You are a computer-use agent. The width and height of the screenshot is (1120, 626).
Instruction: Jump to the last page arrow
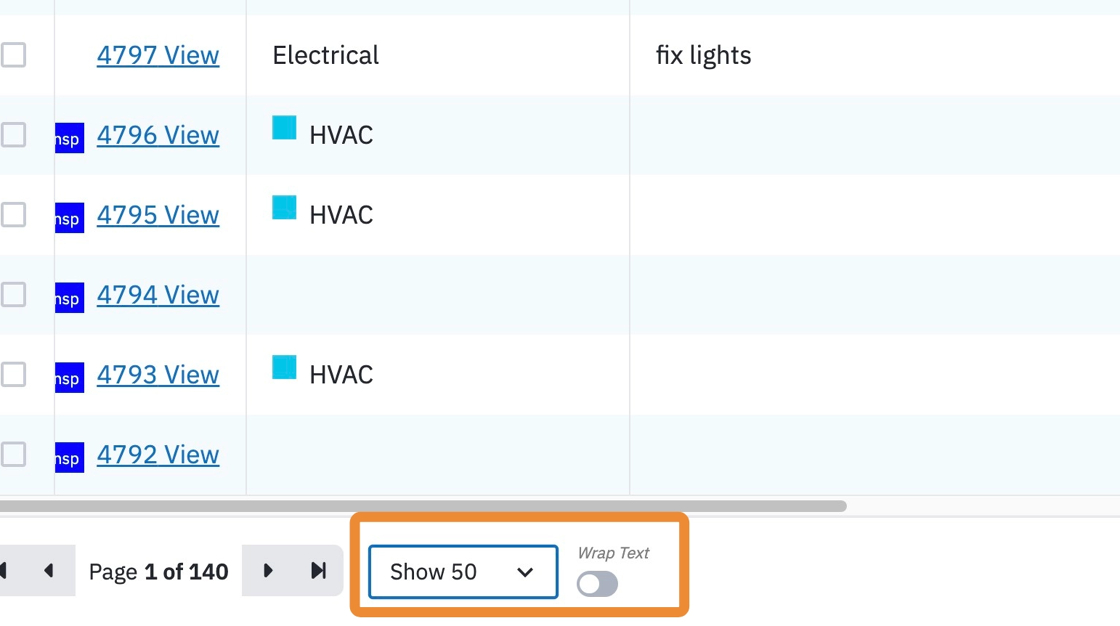[x=319, y=570]
